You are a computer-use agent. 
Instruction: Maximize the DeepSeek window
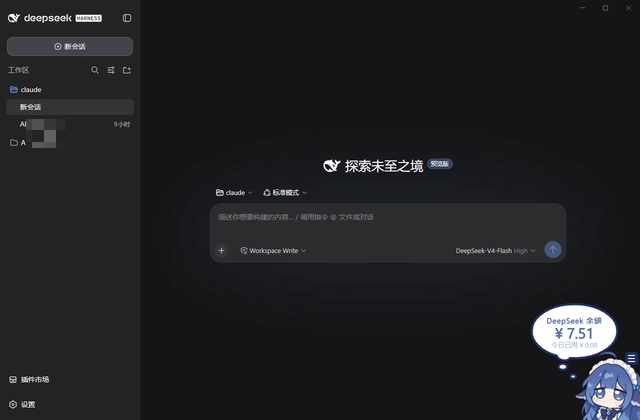605,8
